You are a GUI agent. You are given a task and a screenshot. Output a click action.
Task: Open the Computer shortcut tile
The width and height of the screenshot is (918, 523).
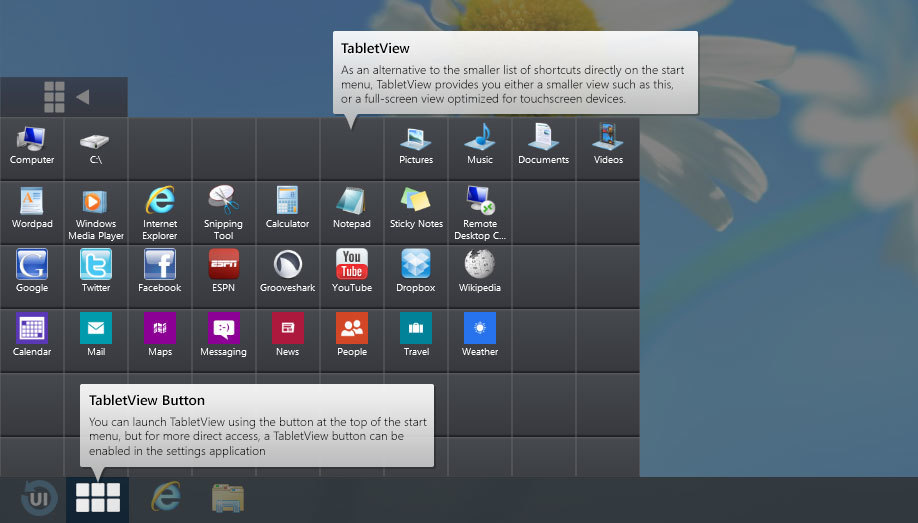coord(32,149)
